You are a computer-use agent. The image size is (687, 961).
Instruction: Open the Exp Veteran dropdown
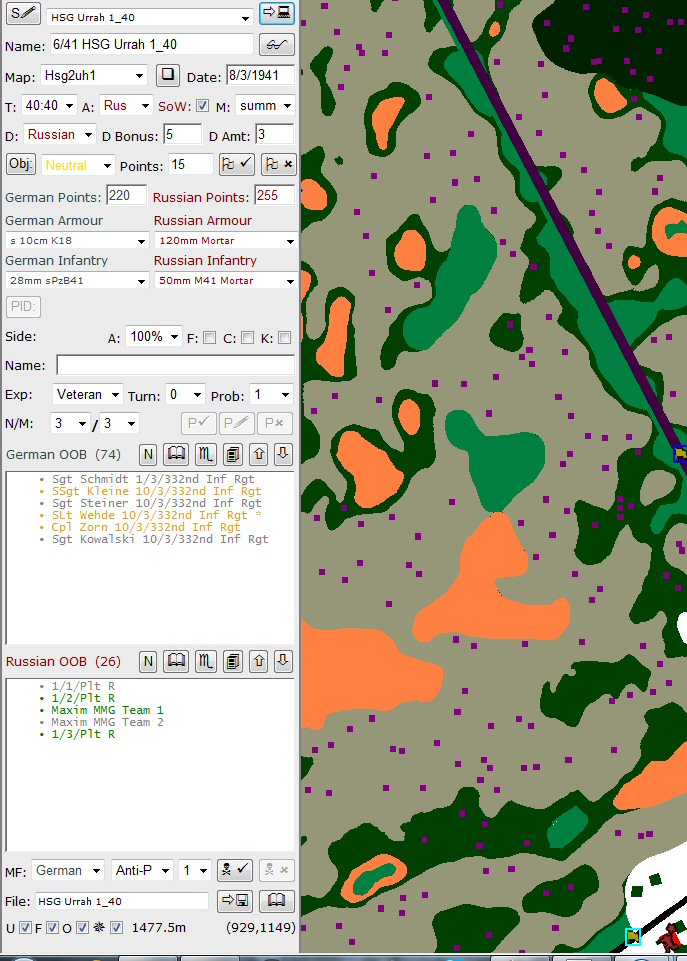point(88,395)
